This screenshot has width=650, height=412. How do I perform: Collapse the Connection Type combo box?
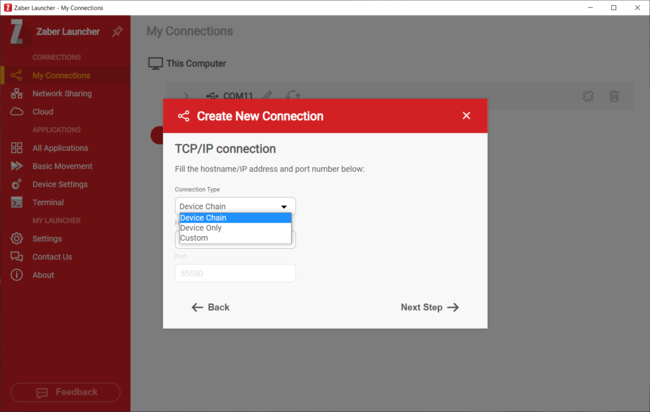(284, 207)
